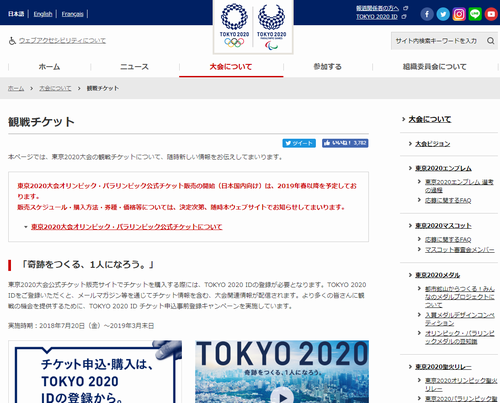Image resolution: width=500 pixels, height=403 pixels.
Task: Open オリンピック・パラリンピックメダルの豆知識 link
Action: [x=460, y=337]
